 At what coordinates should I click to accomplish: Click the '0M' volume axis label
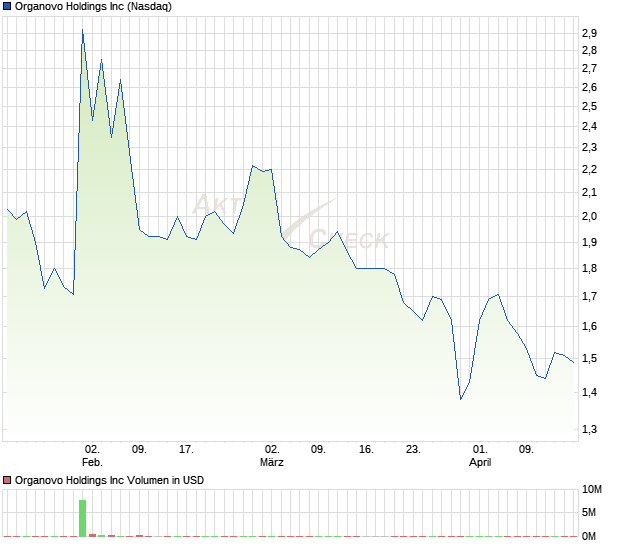point(589,536)
